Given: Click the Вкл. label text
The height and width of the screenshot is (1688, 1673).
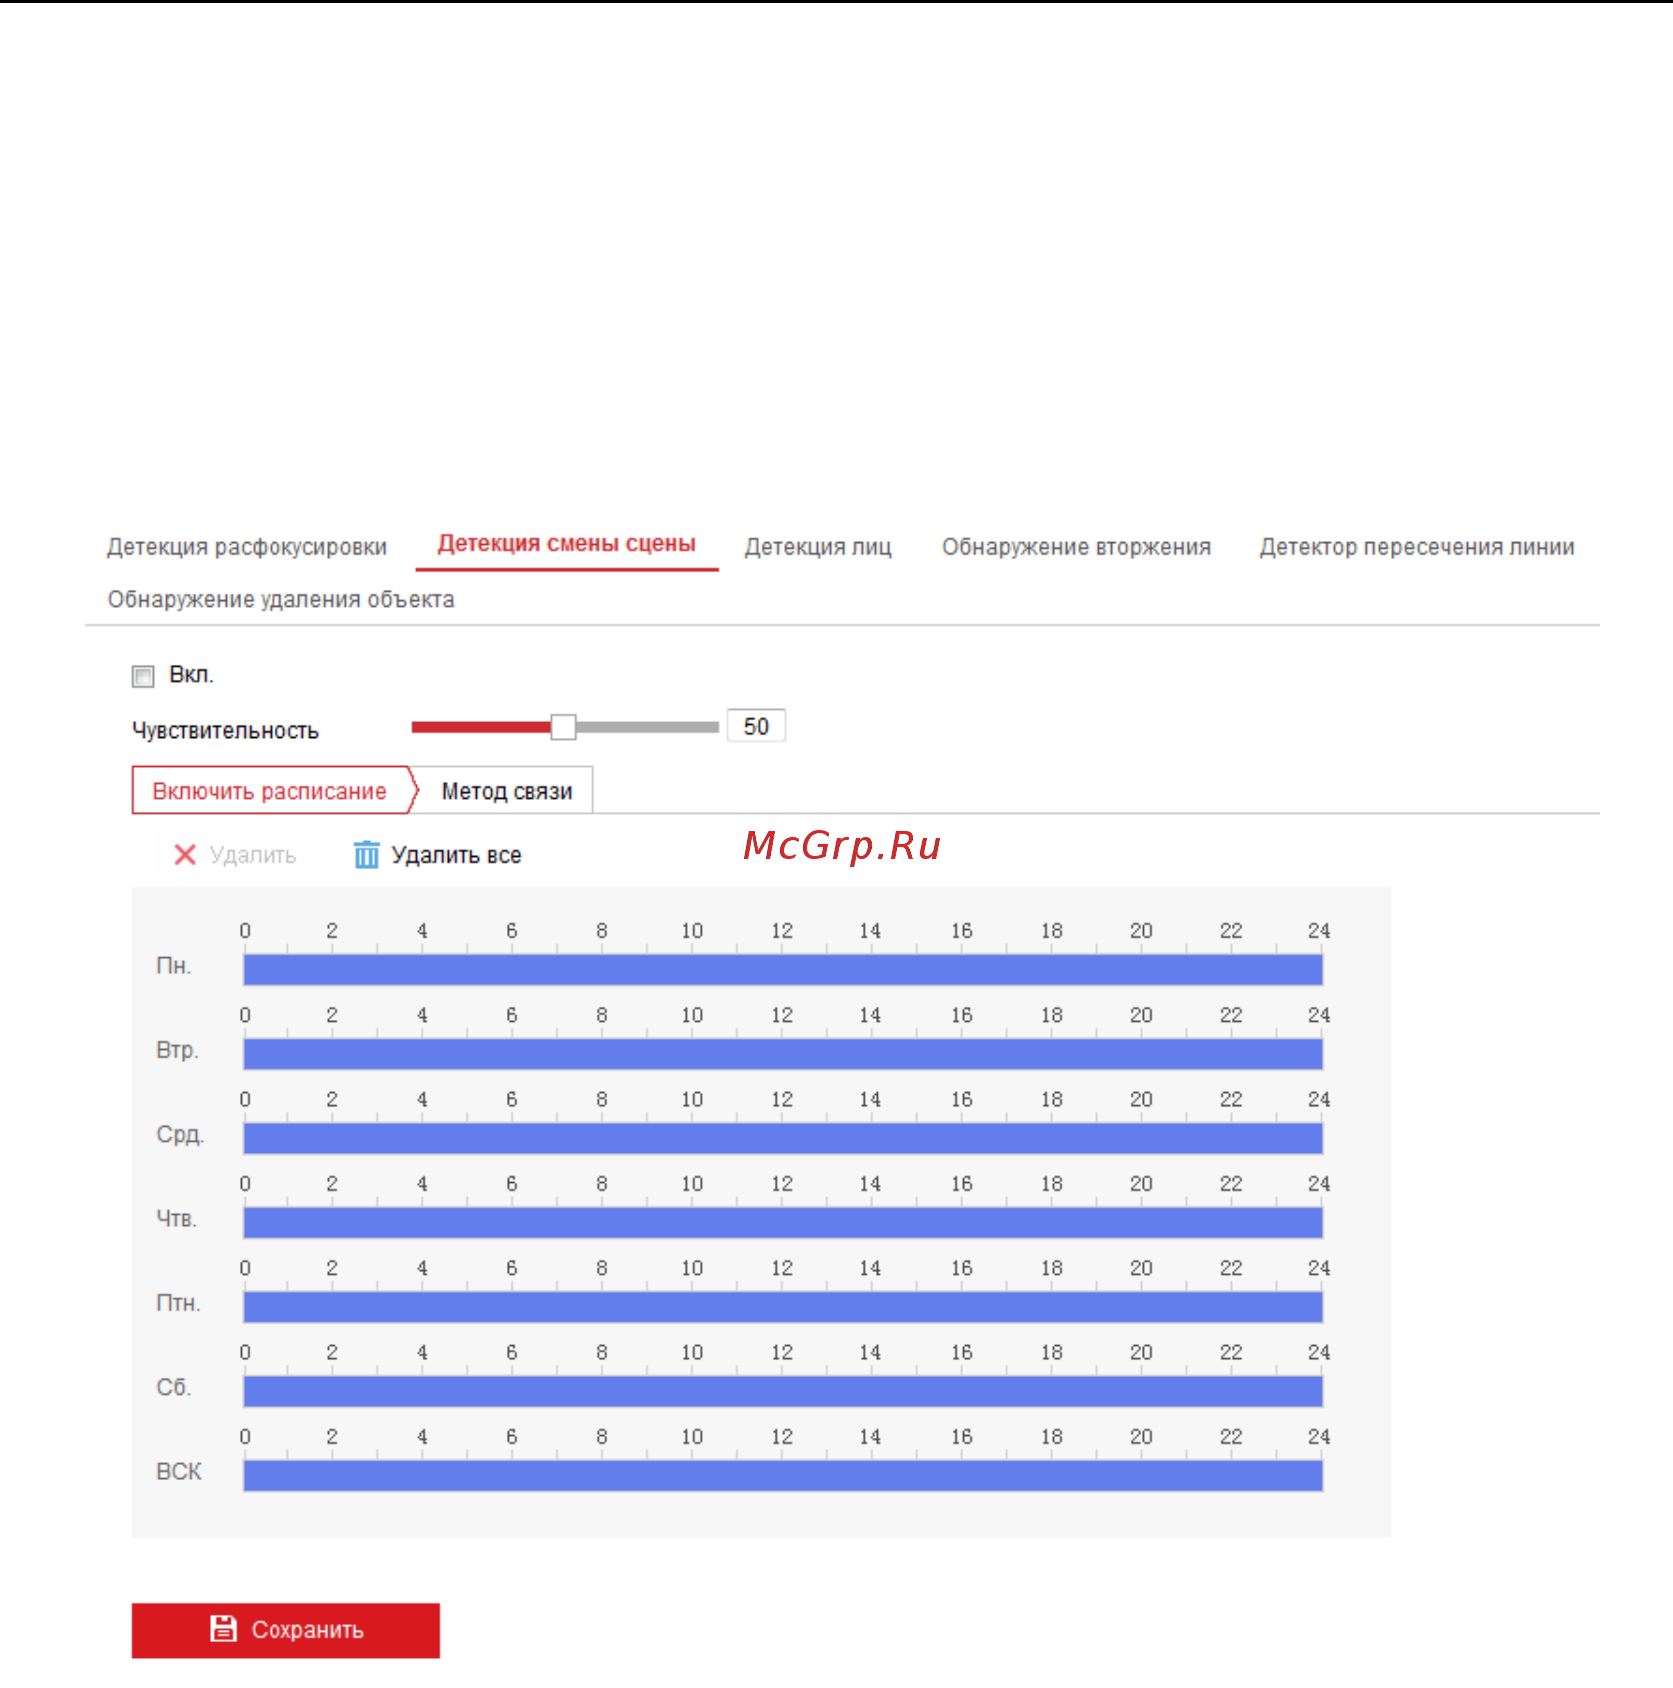Looking at the screenshot, I should pos(191,675).
